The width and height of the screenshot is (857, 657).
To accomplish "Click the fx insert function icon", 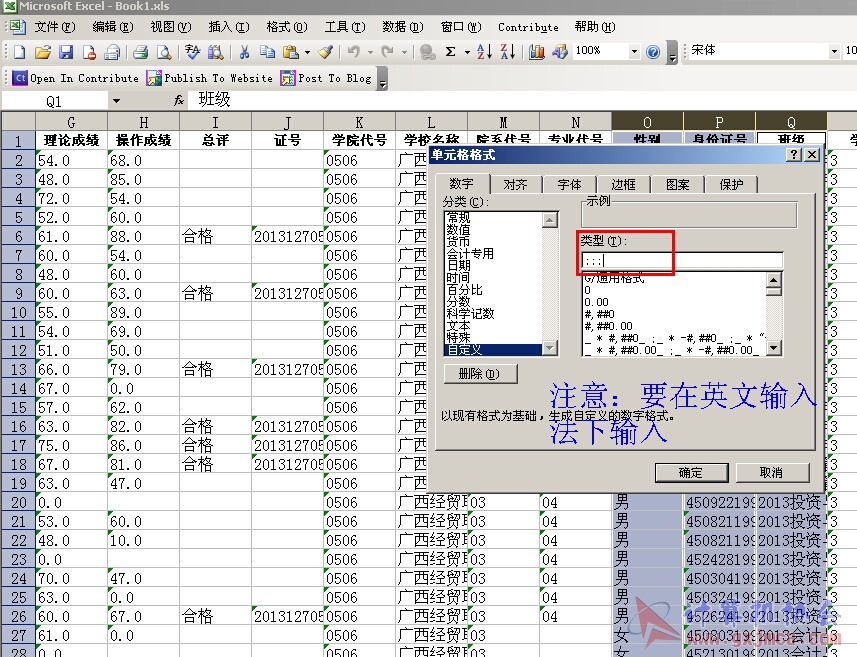I will tap(179, 101).
